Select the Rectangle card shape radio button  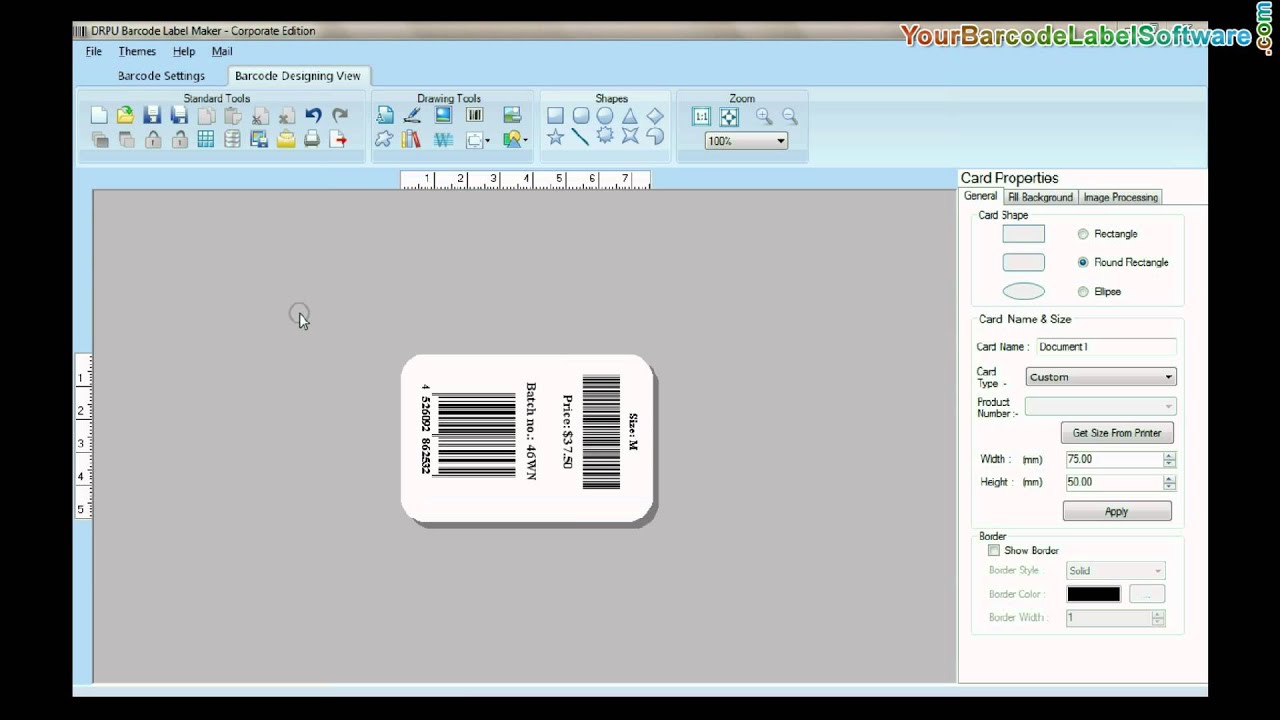coord(1083,234)
